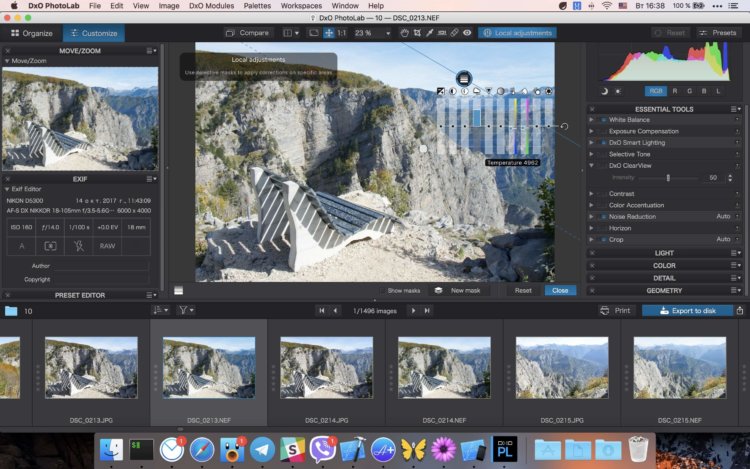Toggle Noise Reduction correction

[x=604, y=217]
